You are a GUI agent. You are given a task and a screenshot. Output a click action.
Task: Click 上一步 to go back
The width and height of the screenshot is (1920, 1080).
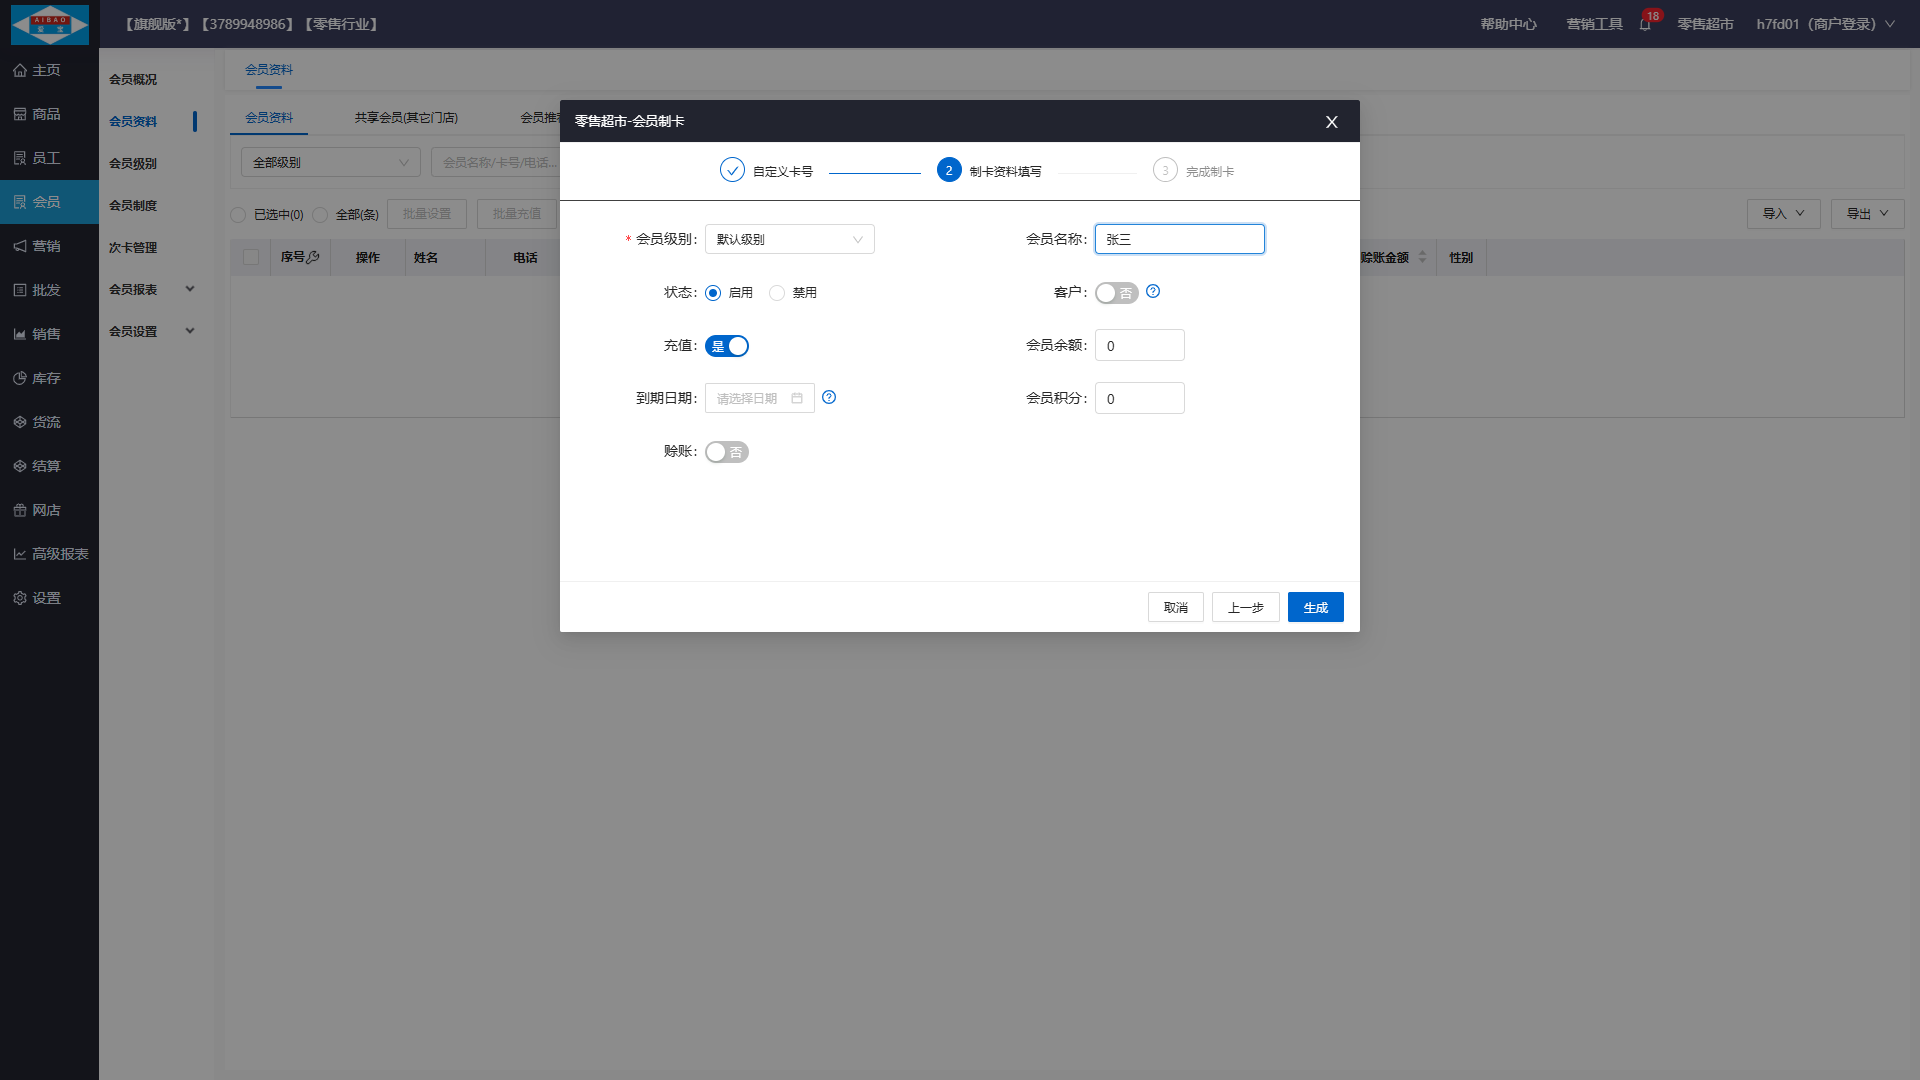[1245, 607]
